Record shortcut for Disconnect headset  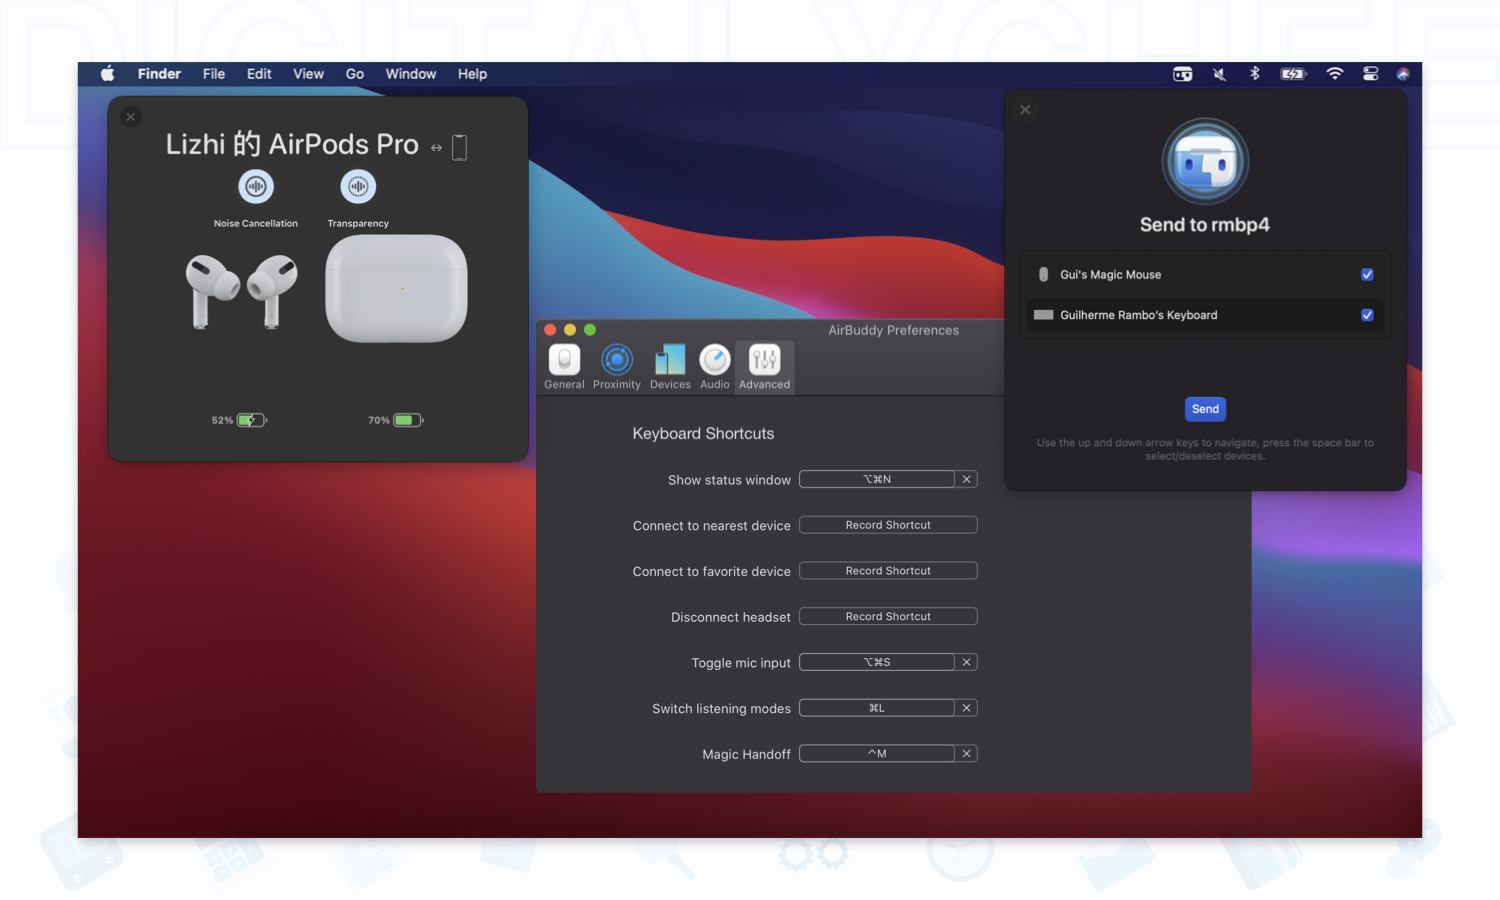888,617
